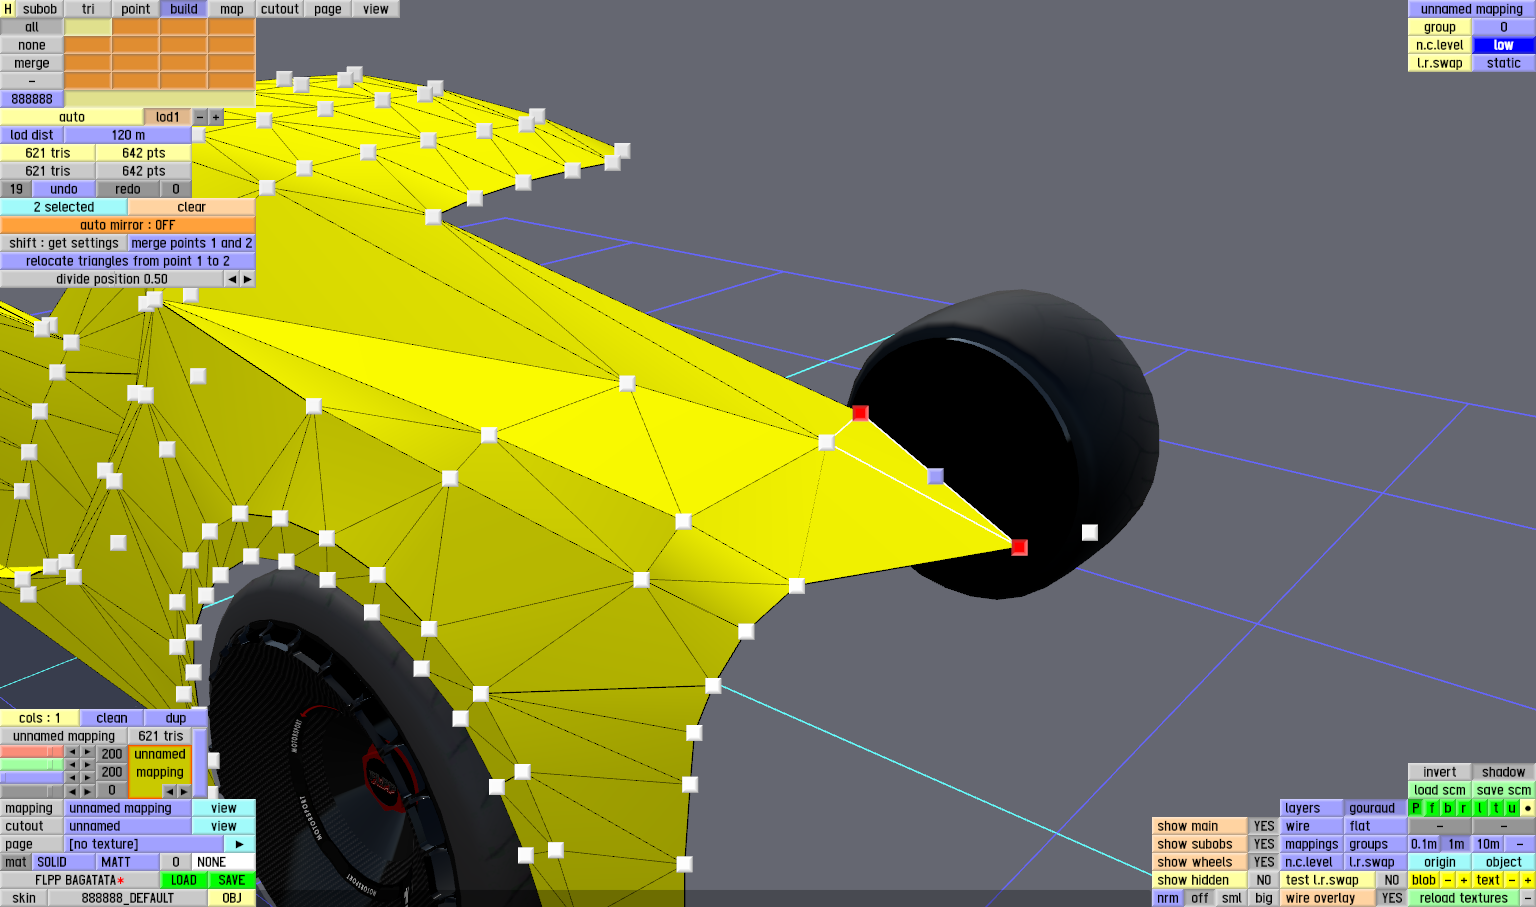The width and height of the screenshot is (1536, 907).
Task: Switch to point mode tab
Action: pyautogui.click(x=136, y=9)
